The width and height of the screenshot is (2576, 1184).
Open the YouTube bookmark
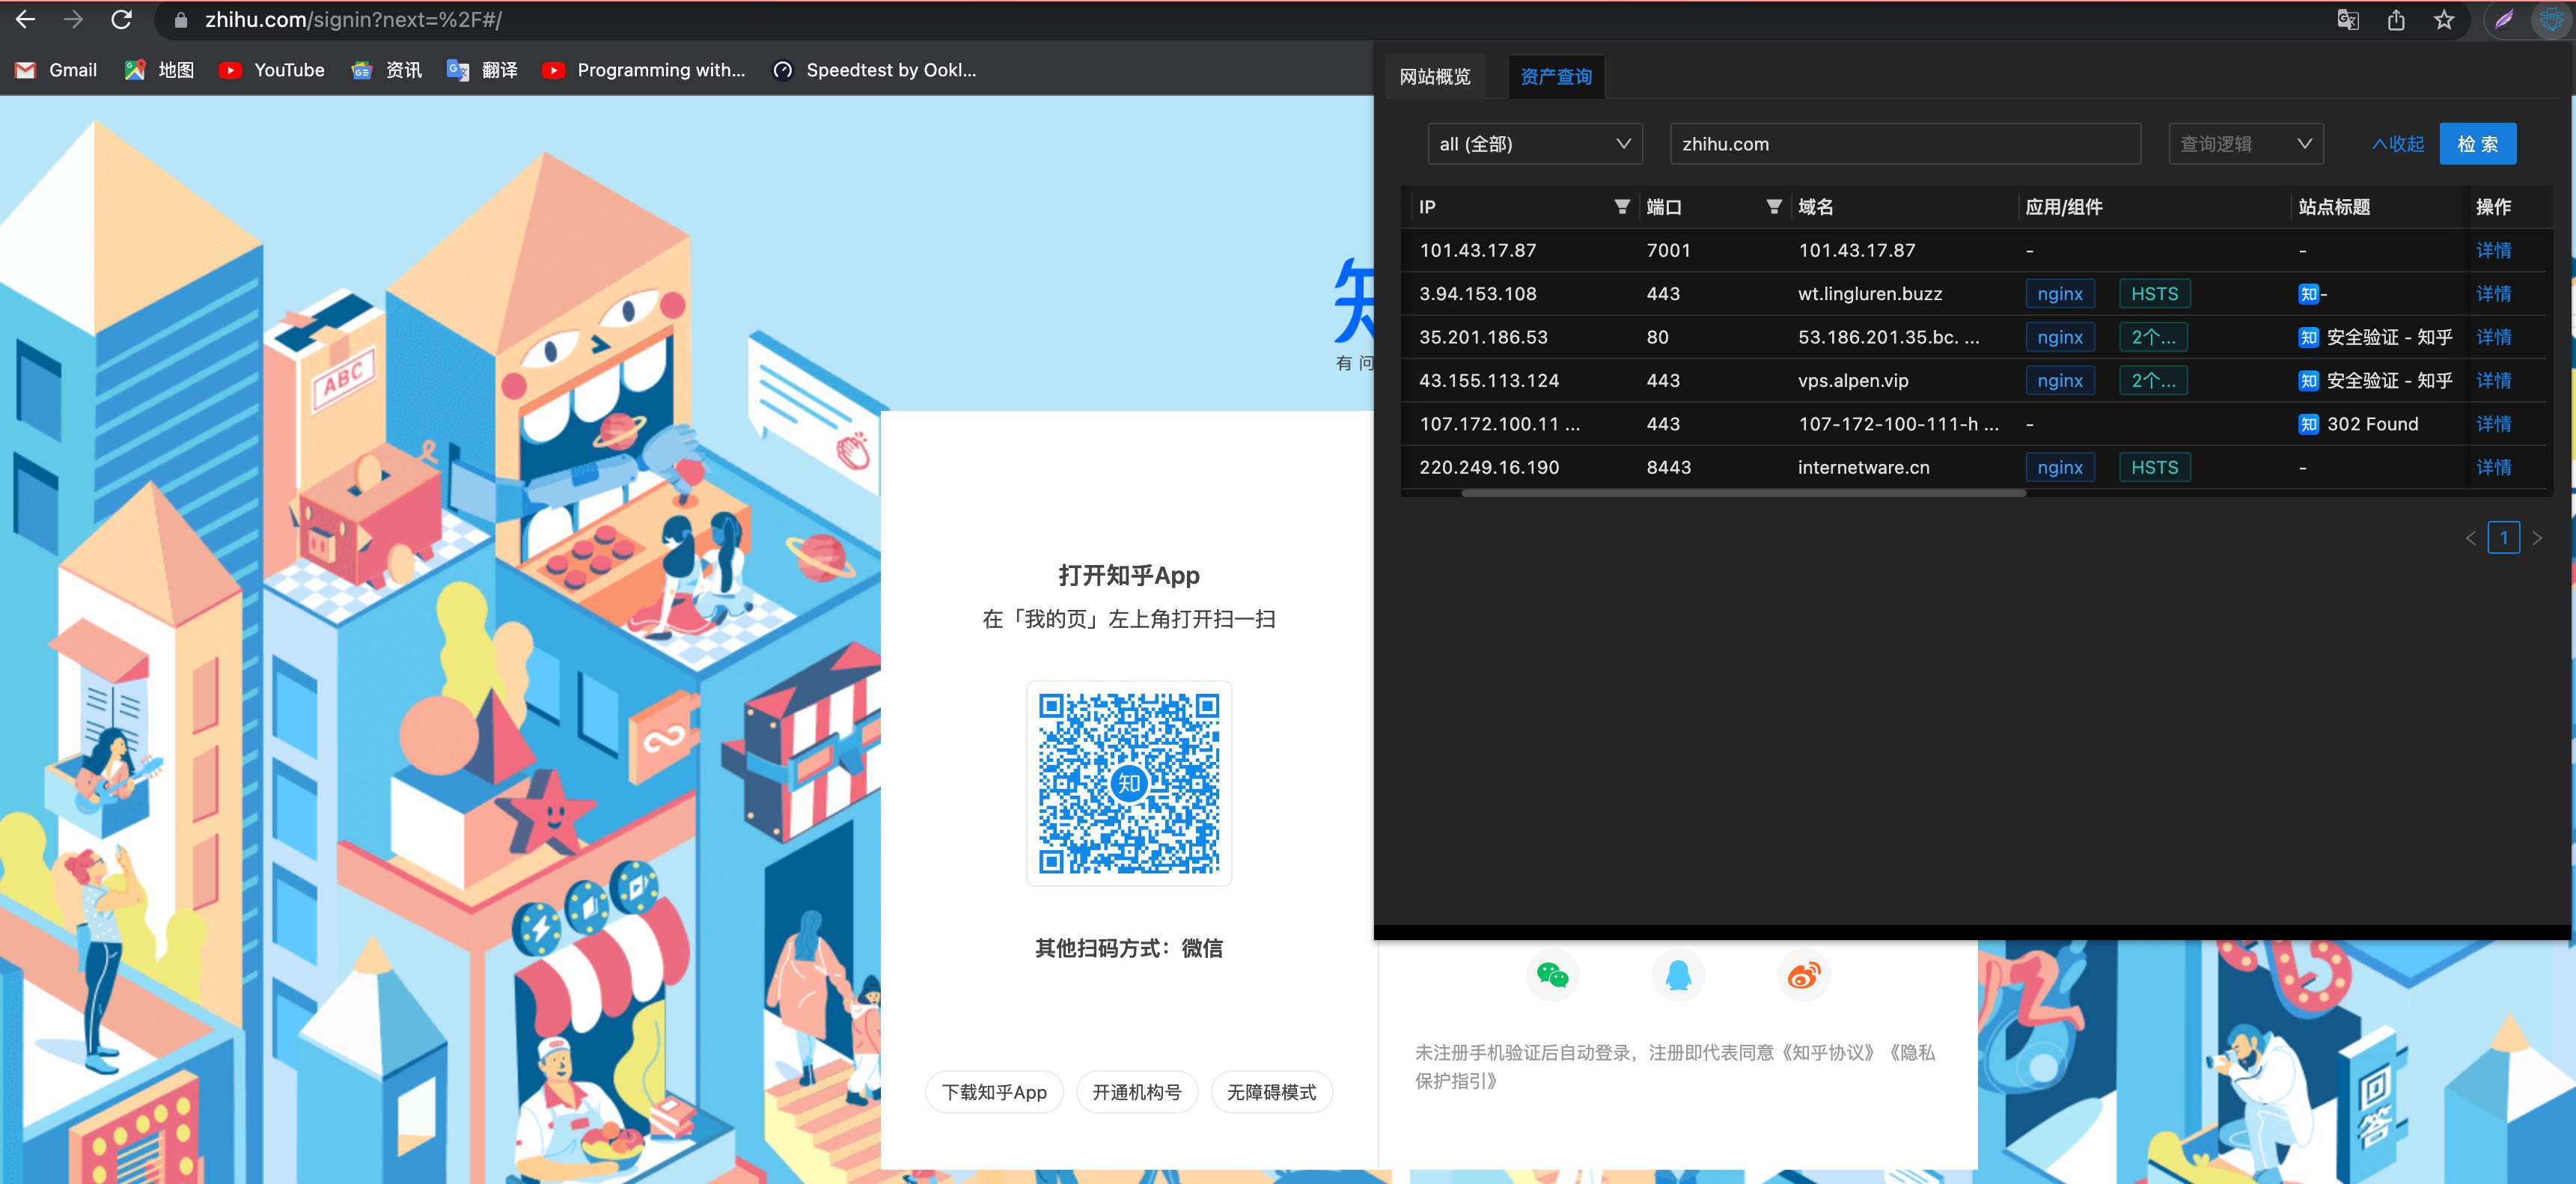272,70
